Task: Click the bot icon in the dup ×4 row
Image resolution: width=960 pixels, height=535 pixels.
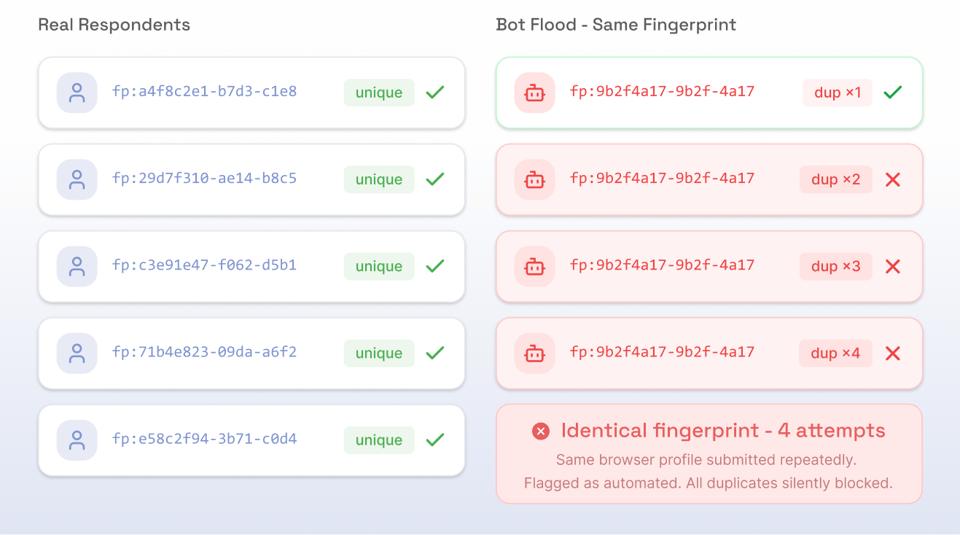Action: point(534,353)
